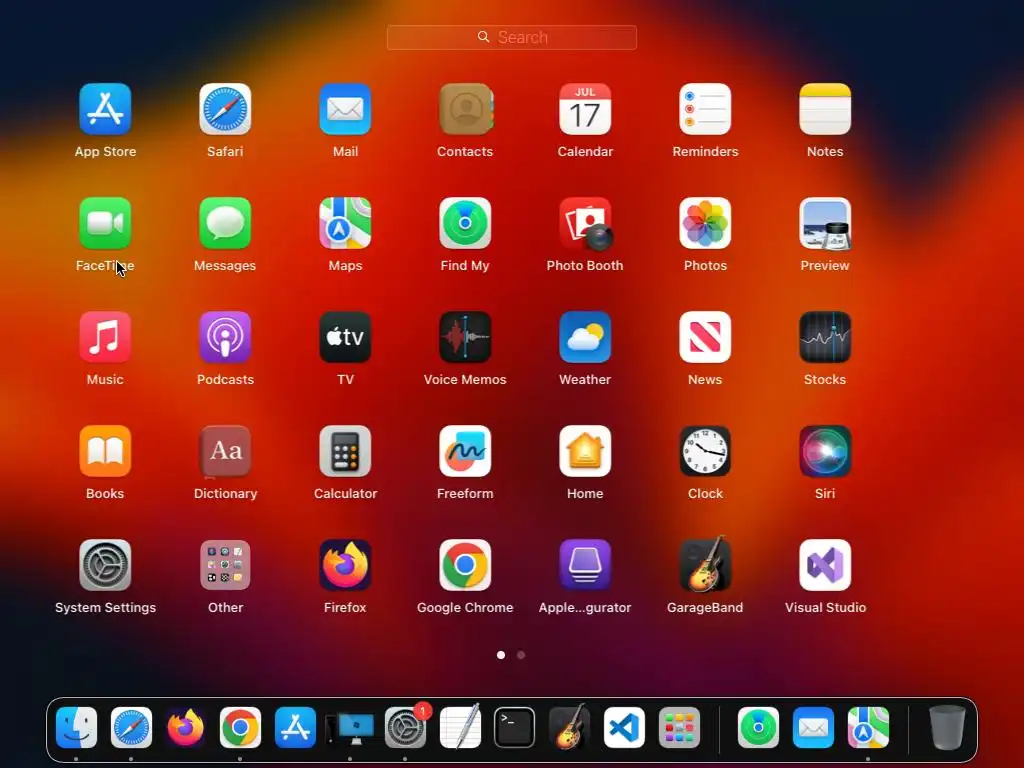Viewport: 1024px width, 768px height.
Task: Open GarageBand from the Launchpad grid
Action: 705,564
